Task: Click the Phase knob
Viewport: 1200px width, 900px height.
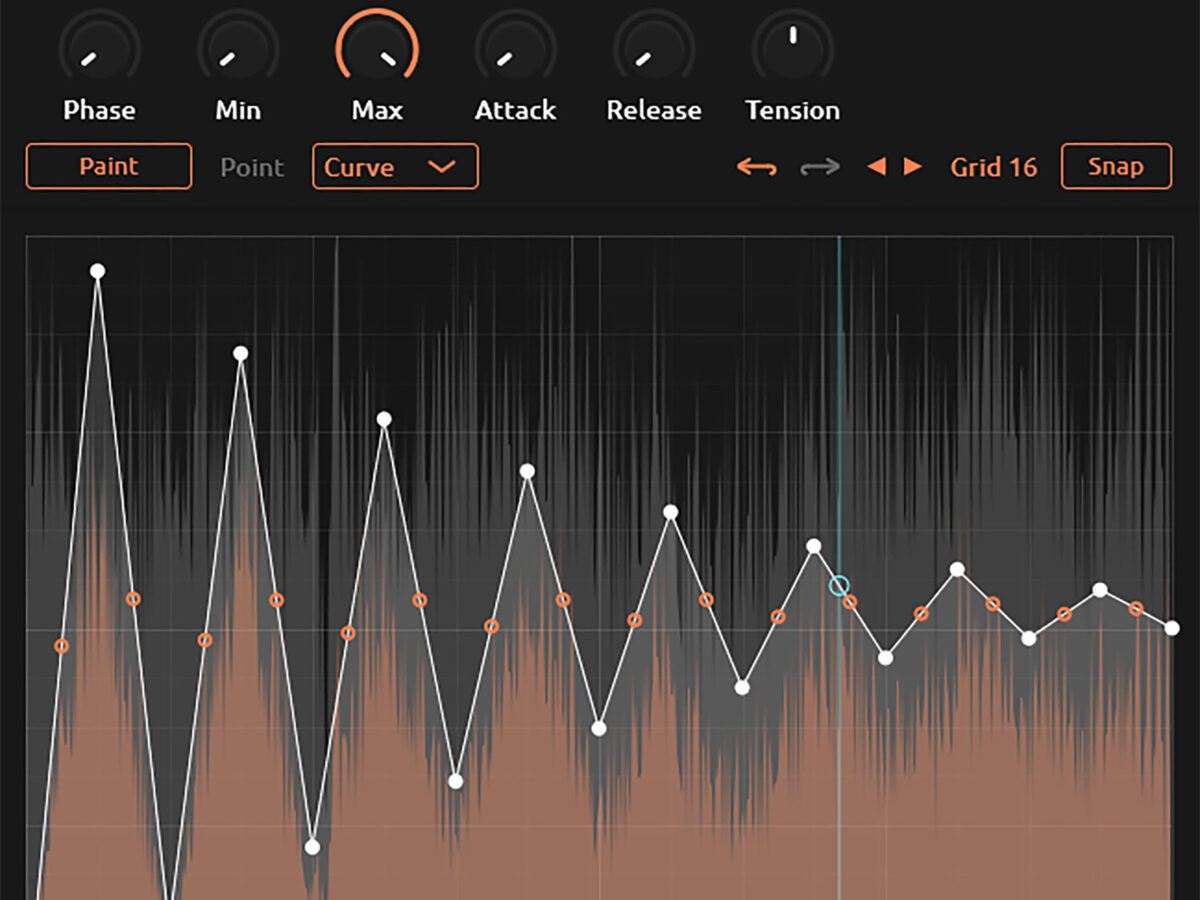Action: coord(99,48)
